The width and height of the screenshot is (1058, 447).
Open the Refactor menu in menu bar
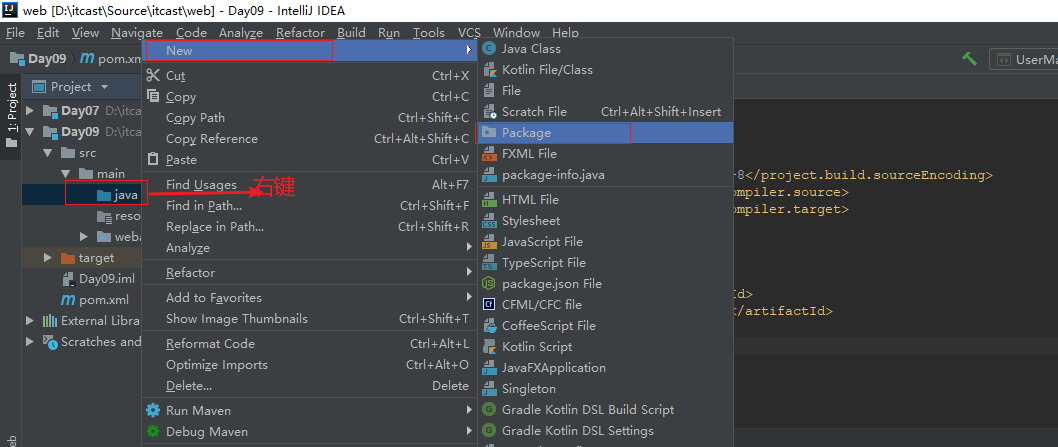tap(300, 32)
